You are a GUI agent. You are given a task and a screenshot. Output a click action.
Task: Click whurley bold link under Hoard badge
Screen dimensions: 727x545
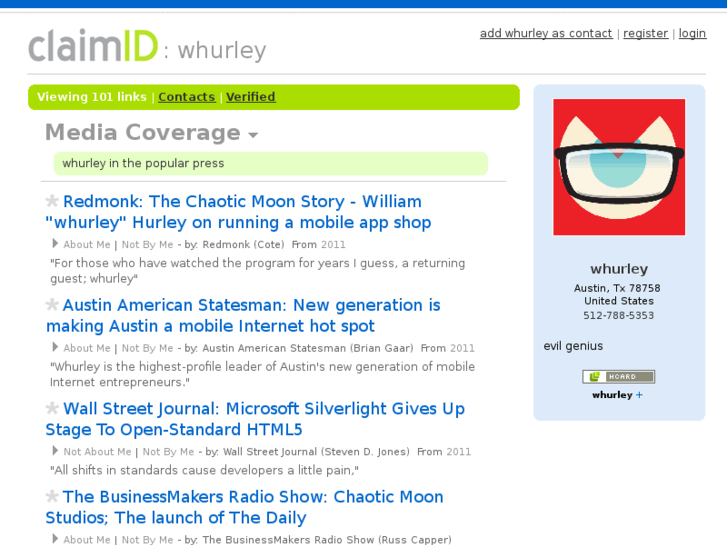612,395
